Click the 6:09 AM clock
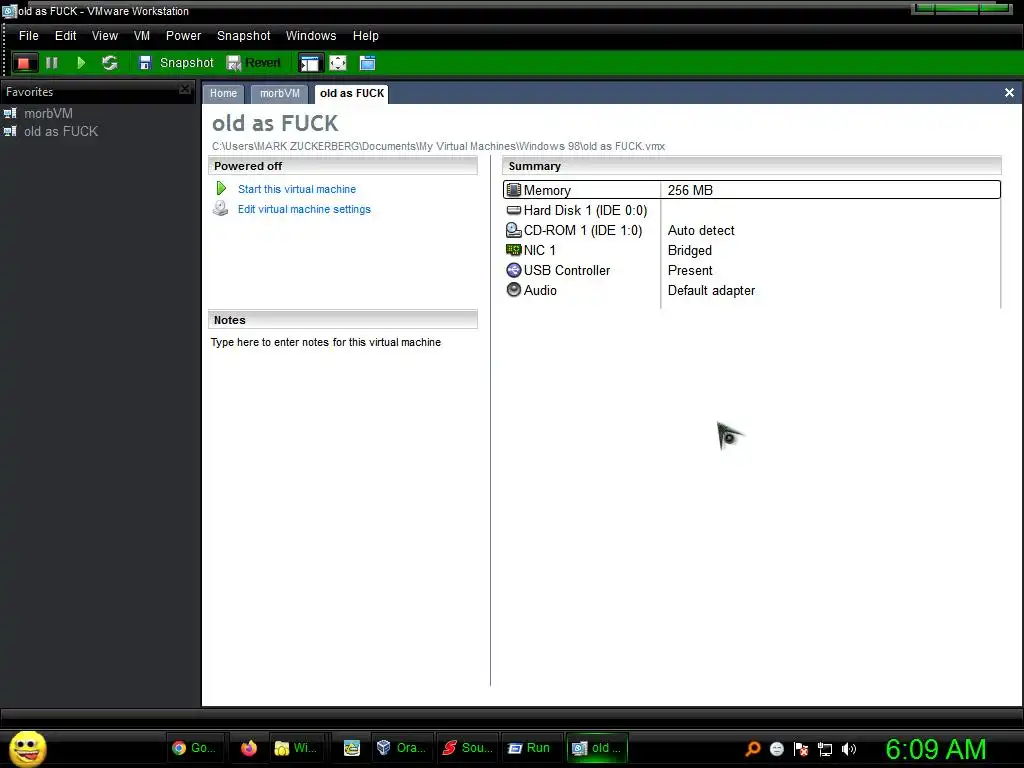Viewport: 1024px width, 768px height. [x=936, y=749]
